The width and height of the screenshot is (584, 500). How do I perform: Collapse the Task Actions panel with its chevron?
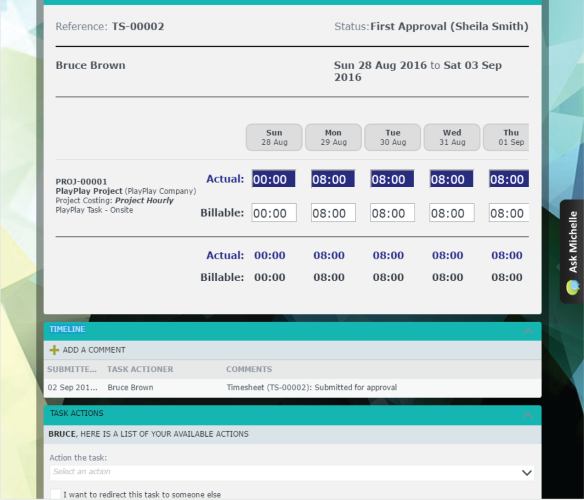[528, 415]
